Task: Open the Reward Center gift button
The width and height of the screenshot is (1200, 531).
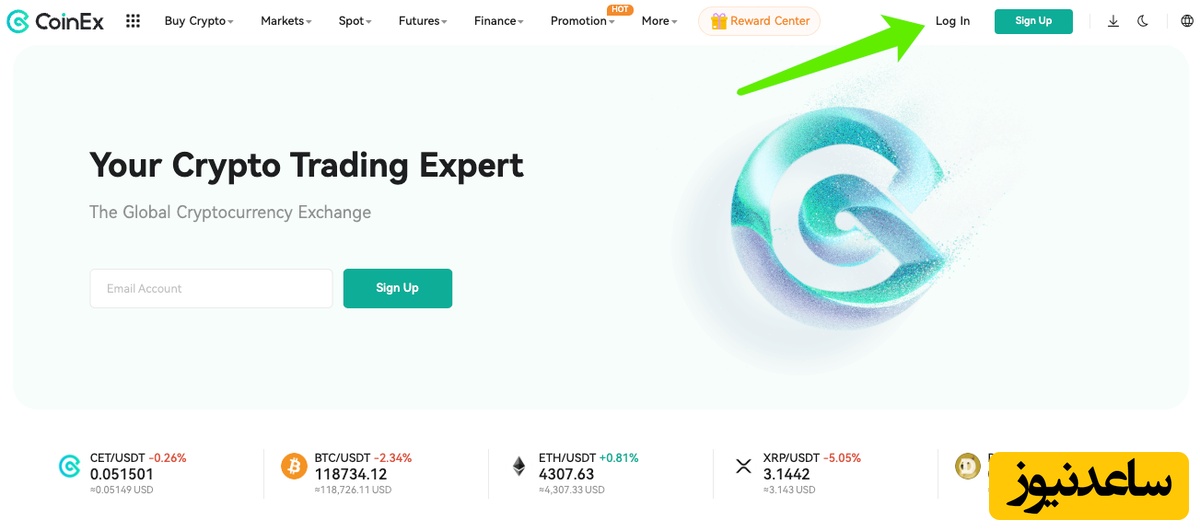Action: [x=759, y=21]
